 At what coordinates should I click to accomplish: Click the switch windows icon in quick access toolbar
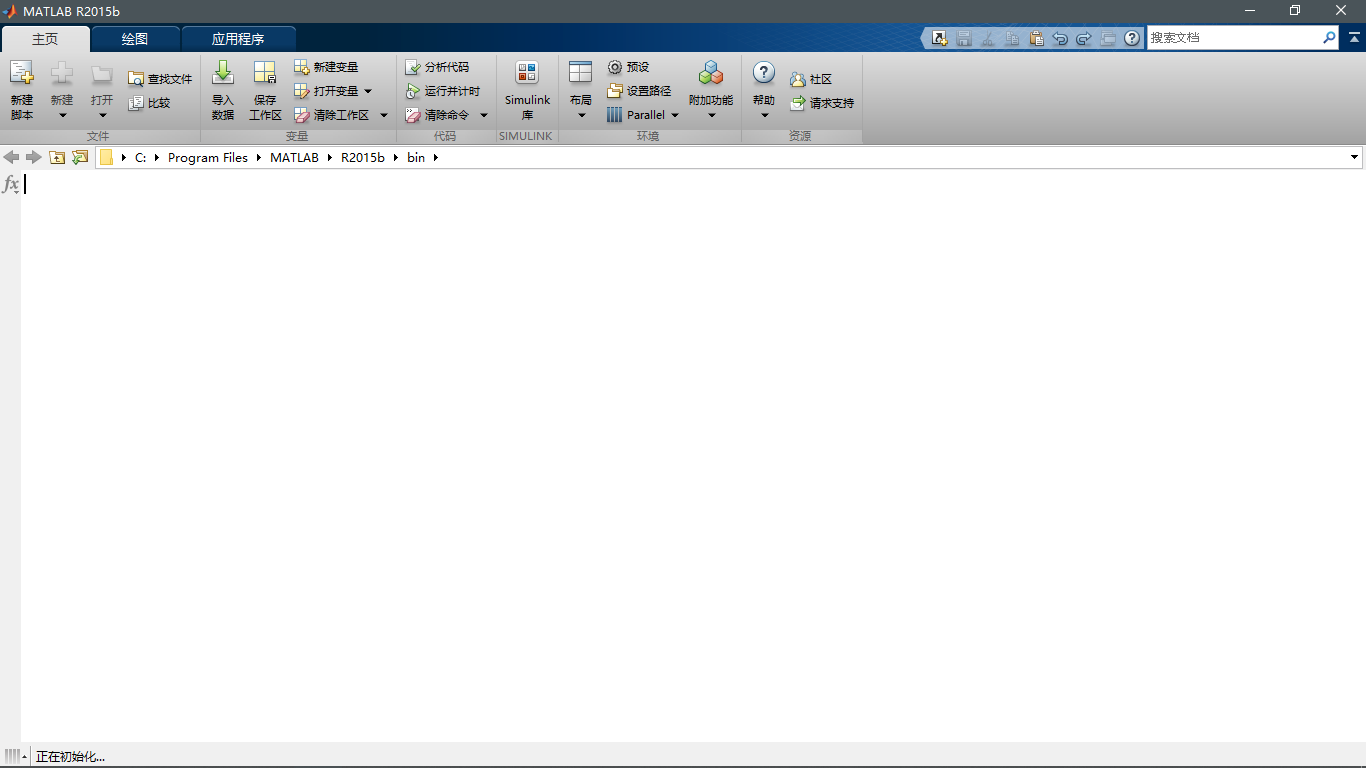[1108, 38]
